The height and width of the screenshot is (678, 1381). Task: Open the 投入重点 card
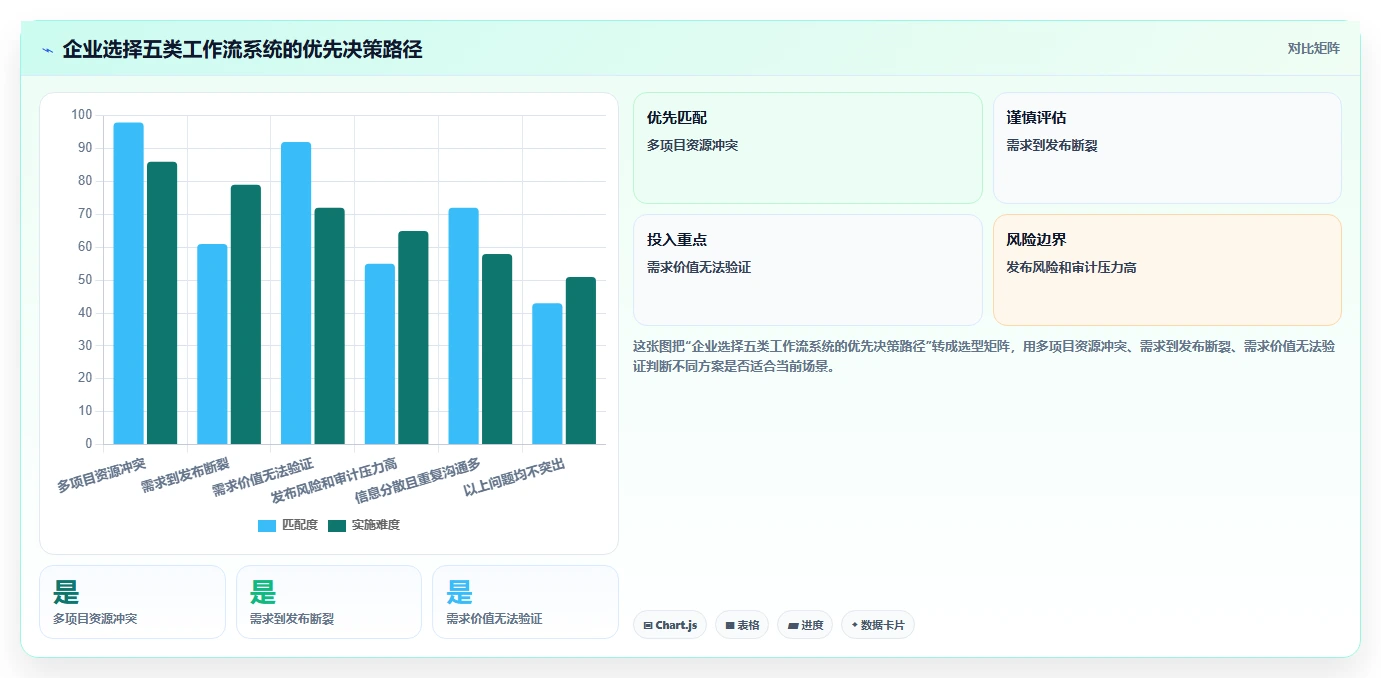tap(808, 270)
